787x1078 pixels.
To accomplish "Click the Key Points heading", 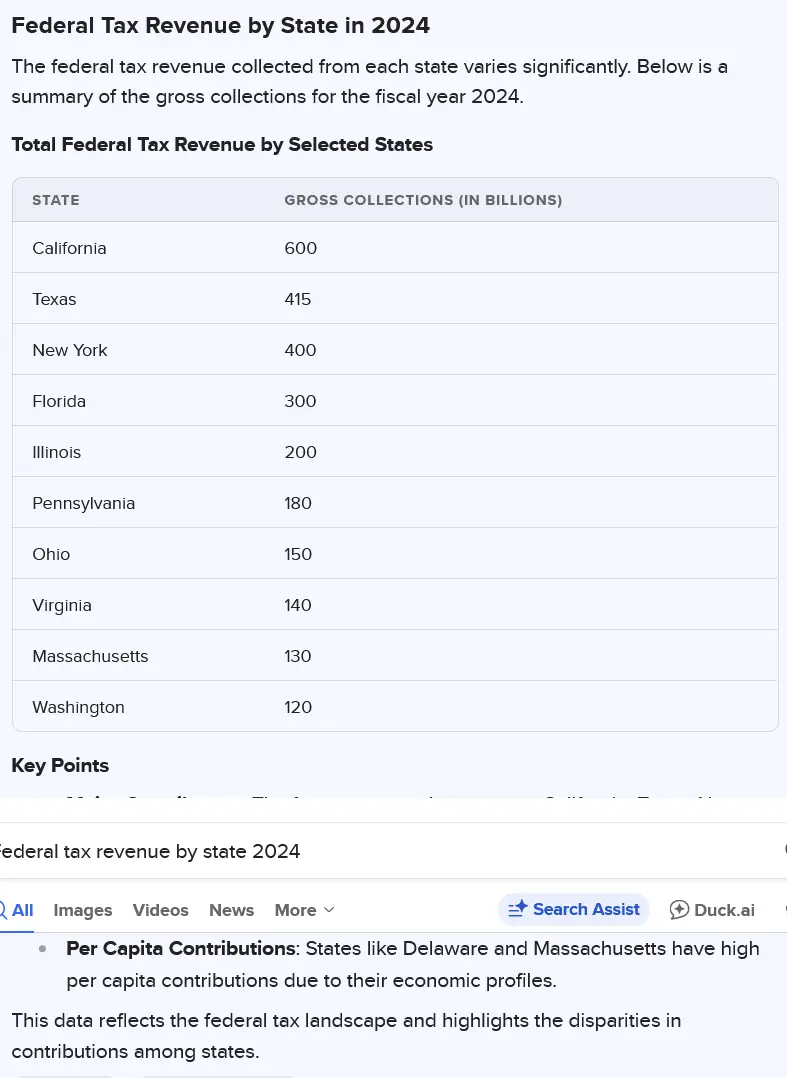I will [x=60, y=765].
